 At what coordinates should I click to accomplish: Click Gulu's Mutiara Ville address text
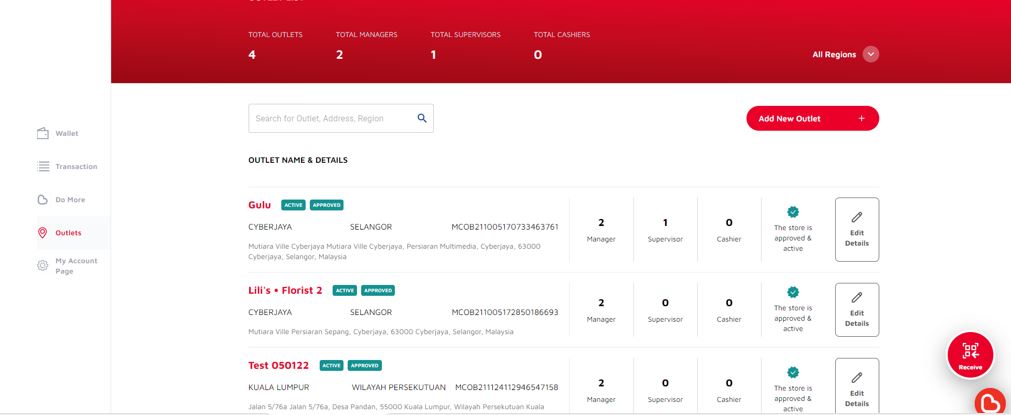pyautogui.click(x=395, y=251)
